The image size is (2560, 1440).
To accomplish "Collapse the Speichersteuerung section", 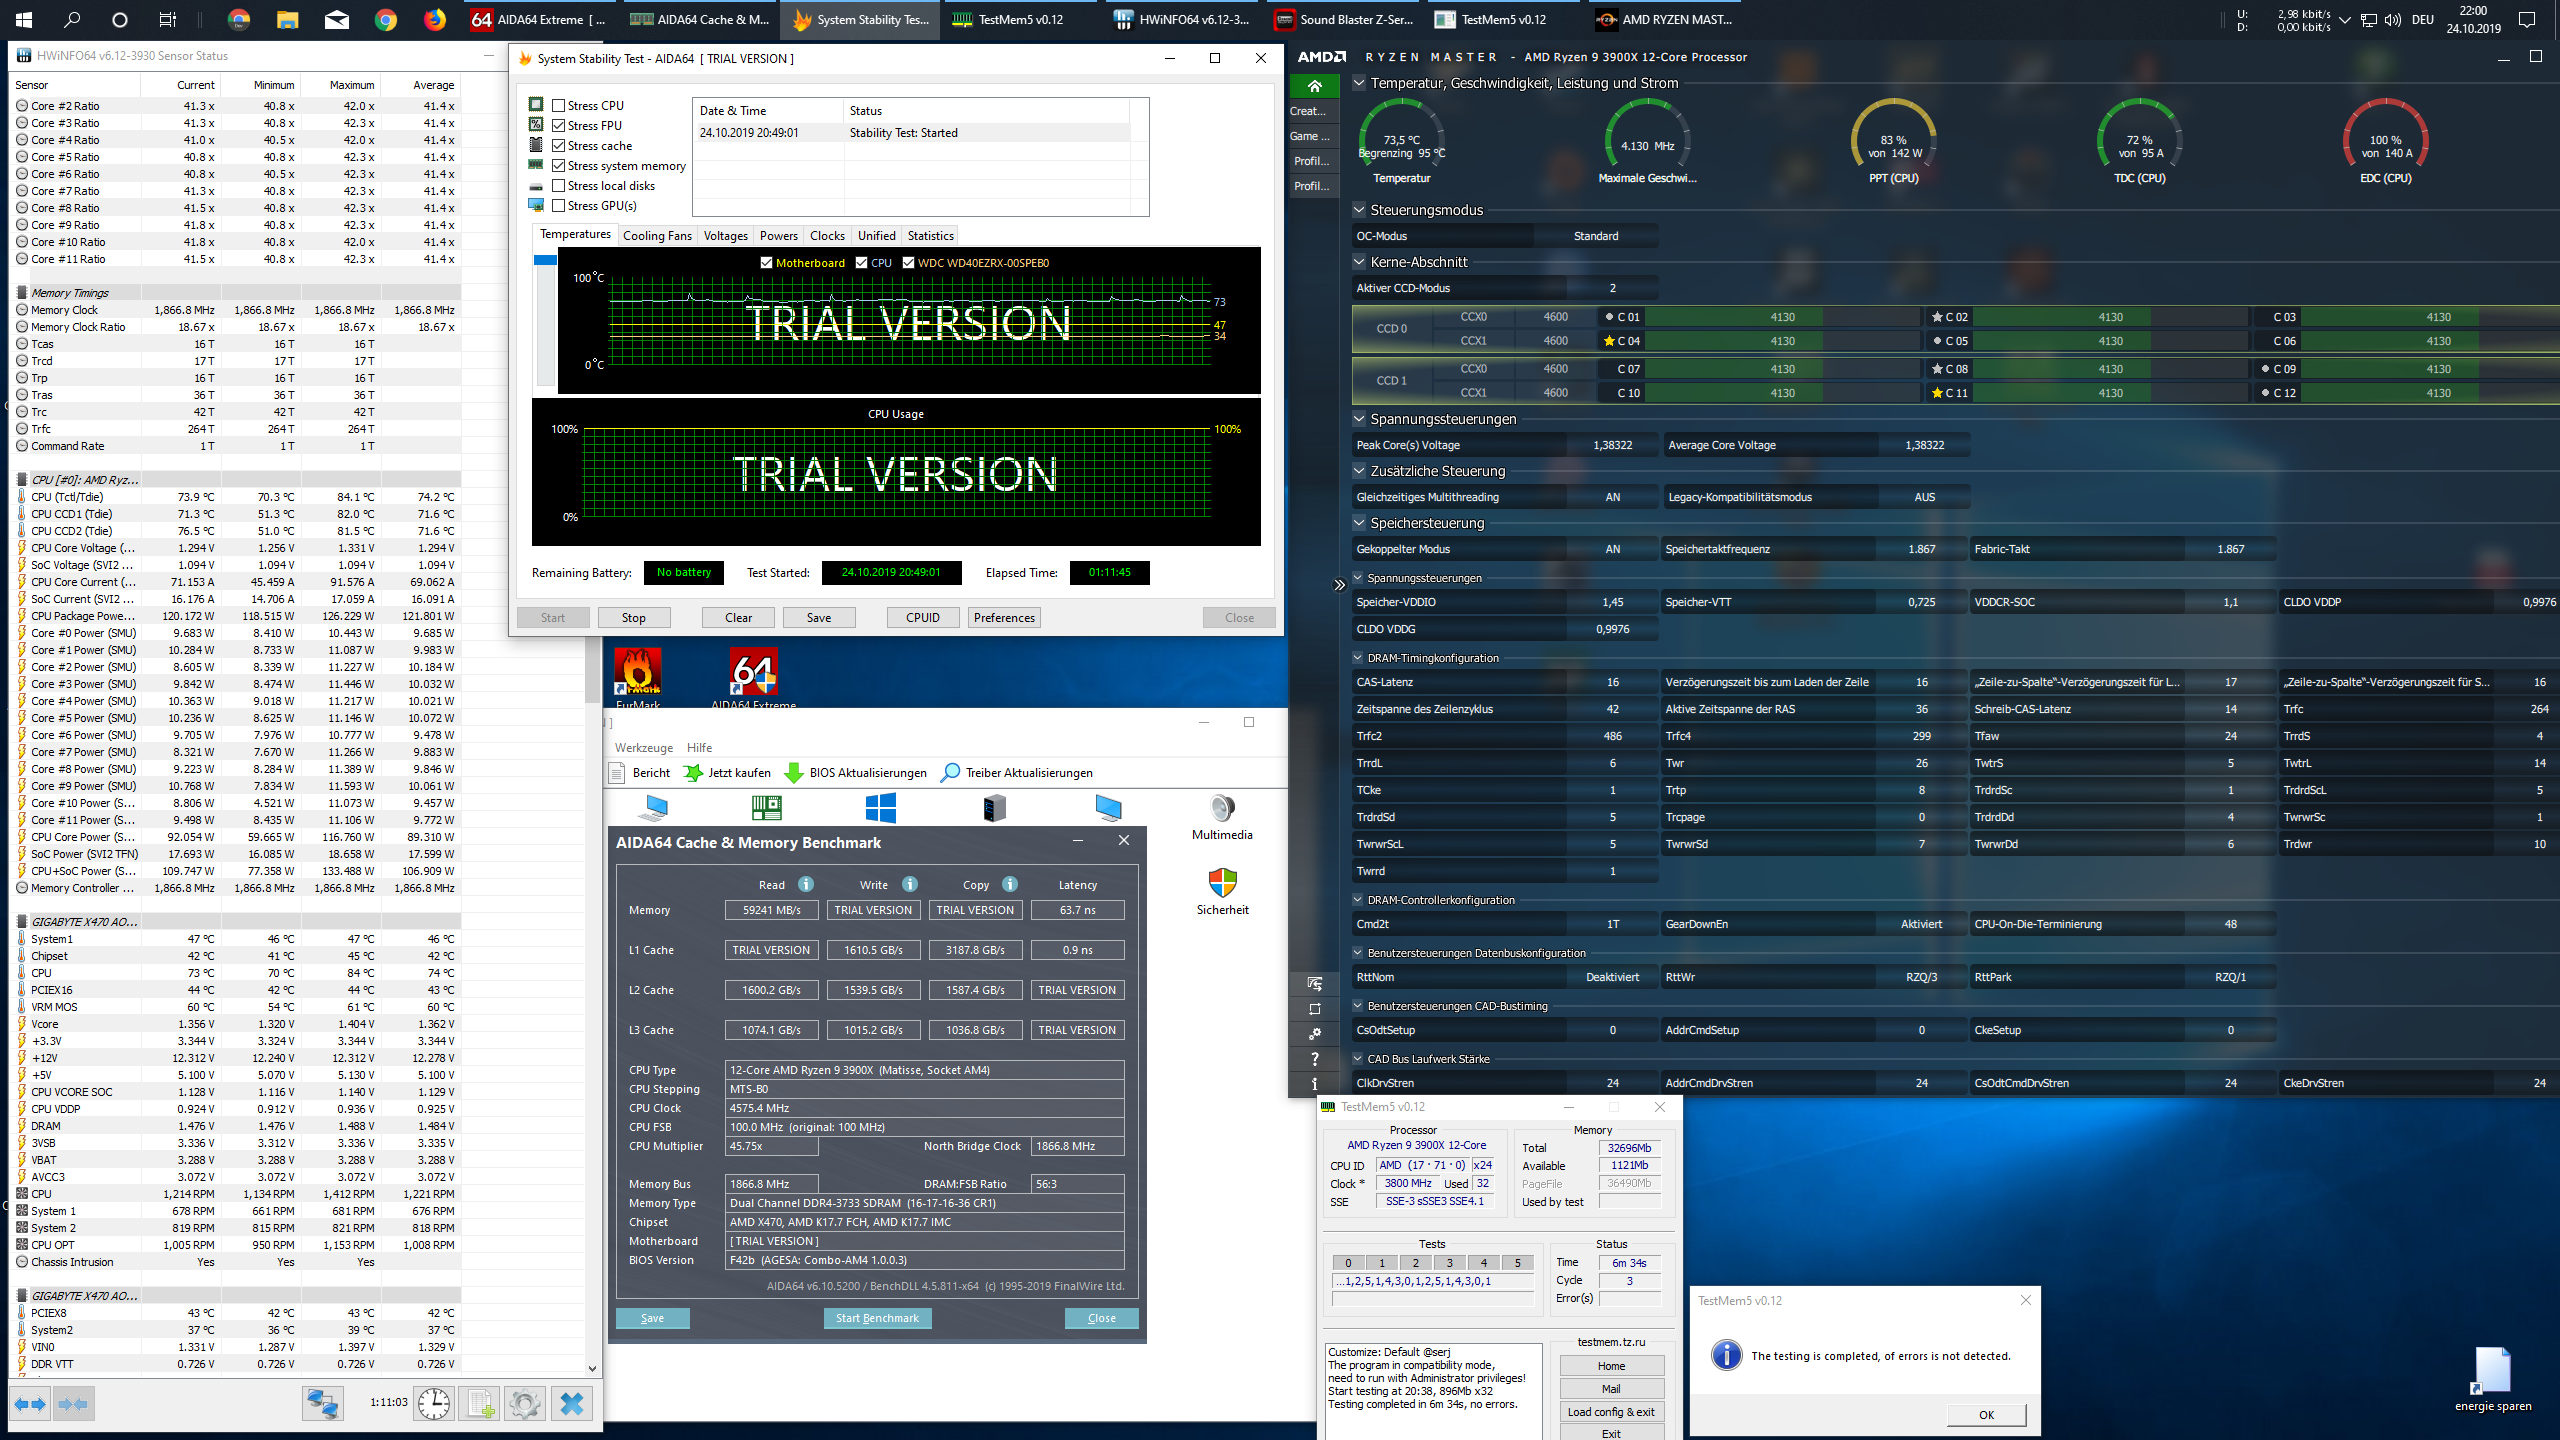I will pos(1359,523).
